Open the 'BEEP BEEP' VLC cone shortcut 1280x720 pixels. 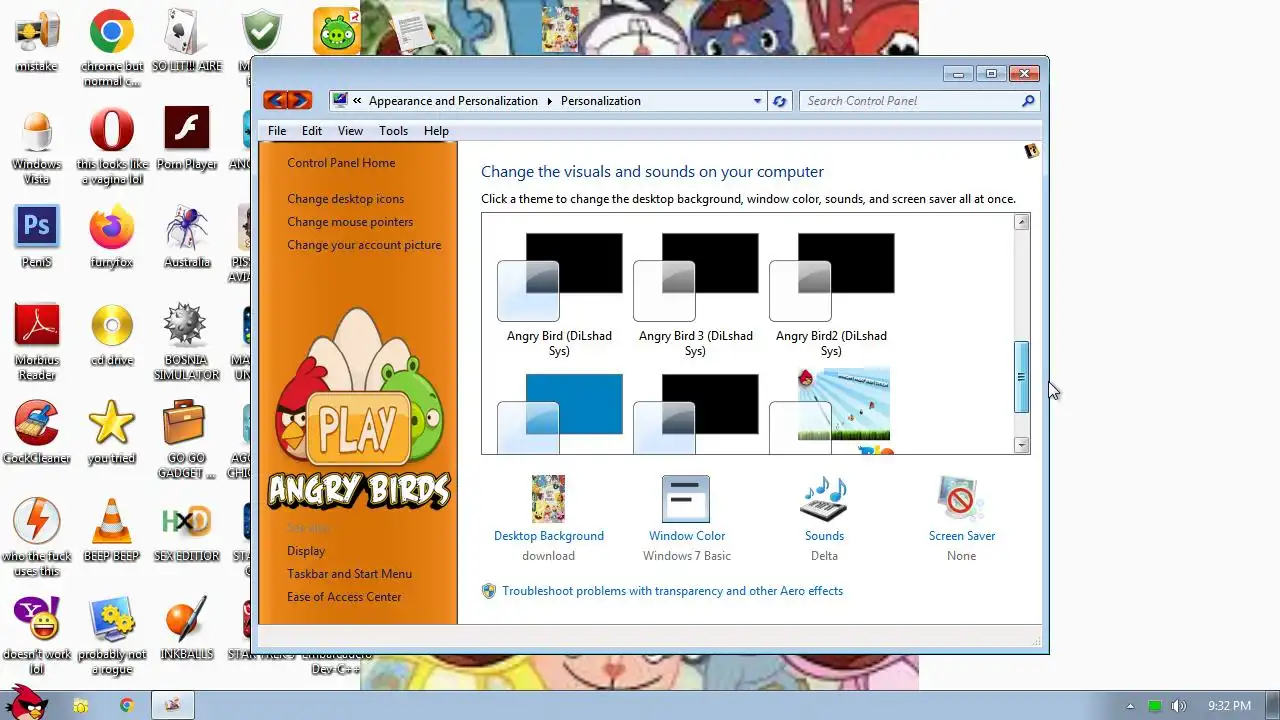click(x=112, y=531)
